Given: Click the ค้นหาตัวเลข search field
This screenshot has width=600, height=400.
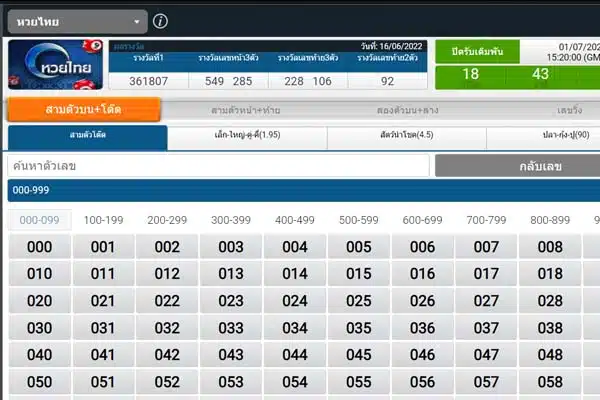Looking at the screenshot, I should click(218, 166).
